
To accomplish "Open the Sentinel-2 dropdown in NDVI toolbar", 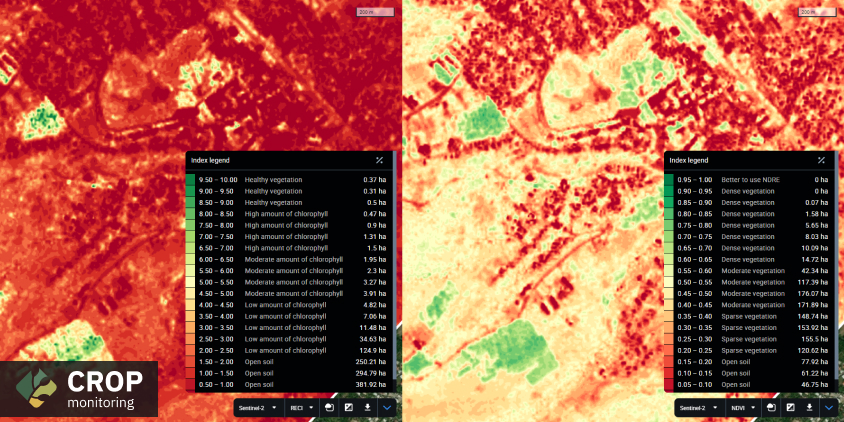I will point(700,407).
